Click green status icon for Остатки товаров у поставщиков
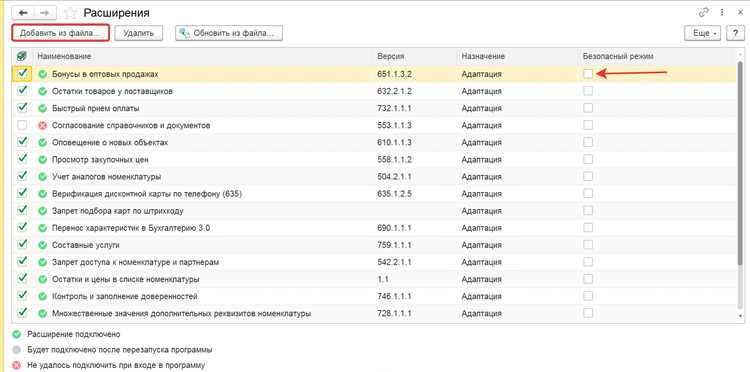The height and width of the screenshot is (372, 750). click(43, 91)
